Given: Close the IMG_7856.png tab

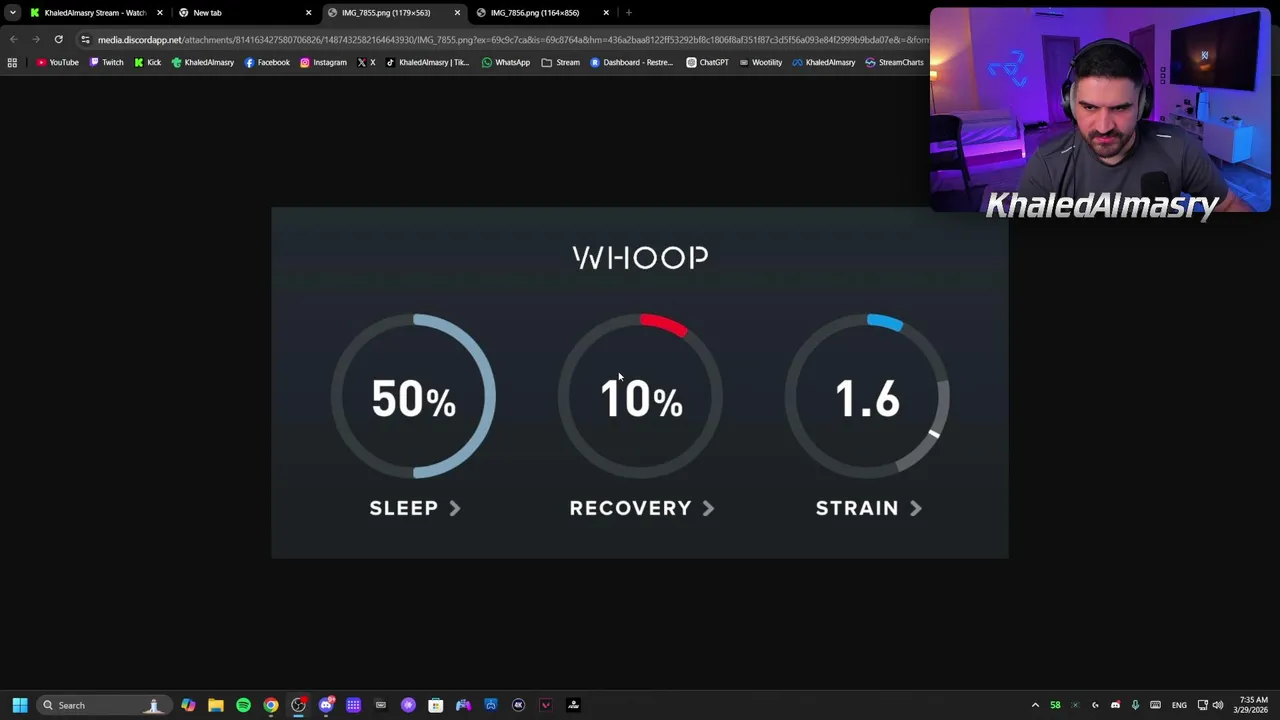Looking at the screenshot, I should pos(606,12).
